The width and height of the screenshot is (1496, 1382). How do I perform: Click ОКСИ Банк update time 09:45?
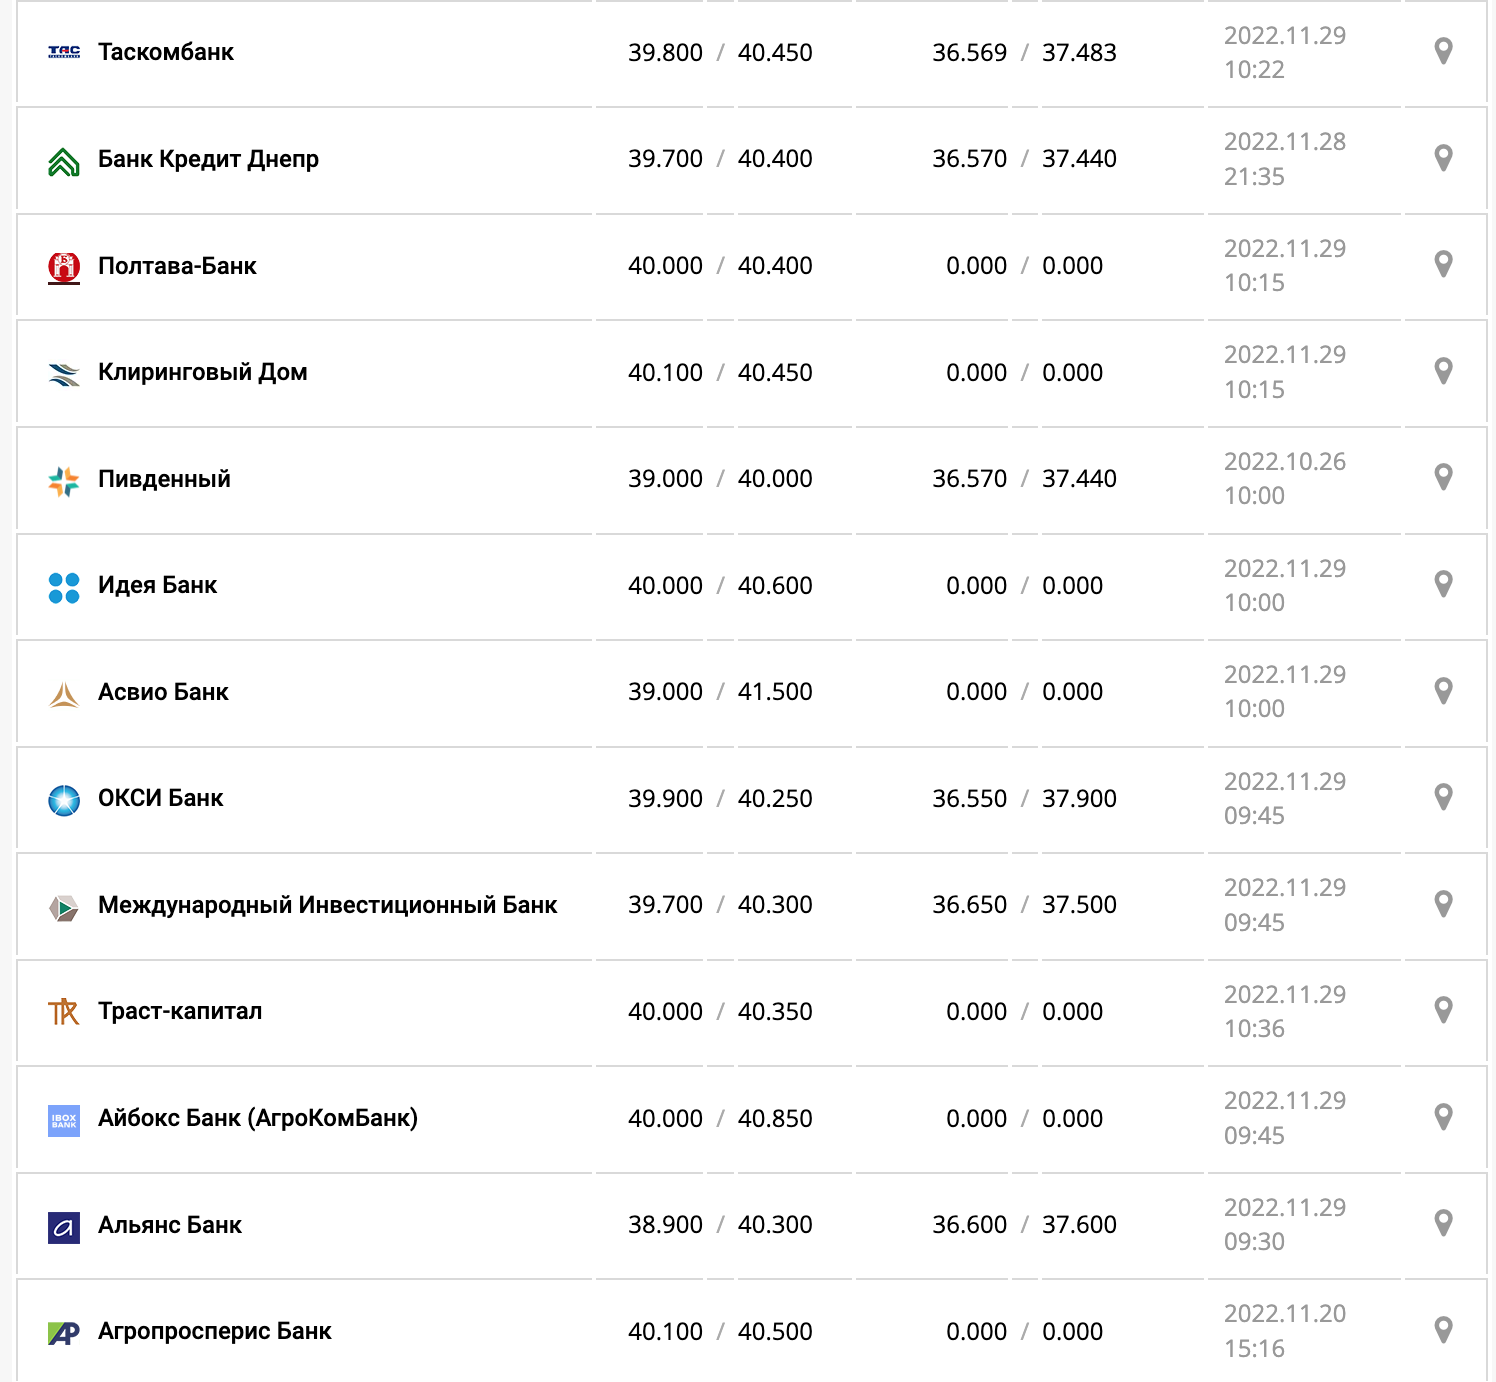tap(1254, 816)
